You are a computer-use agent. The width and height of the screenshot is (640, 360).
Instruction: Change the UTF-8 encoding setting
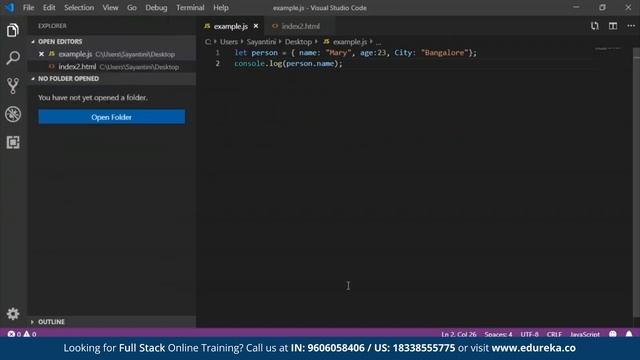click(529, 334)
